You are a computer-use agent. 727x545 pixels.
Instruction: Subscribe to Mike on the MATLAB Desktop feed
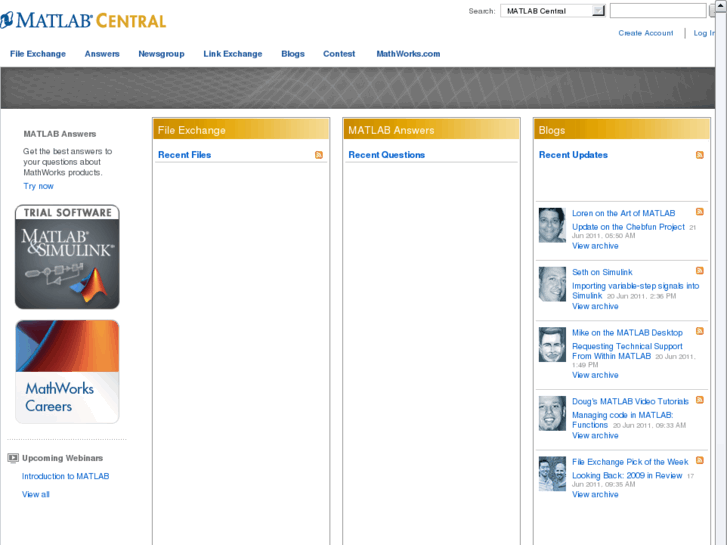coord(700,331)
